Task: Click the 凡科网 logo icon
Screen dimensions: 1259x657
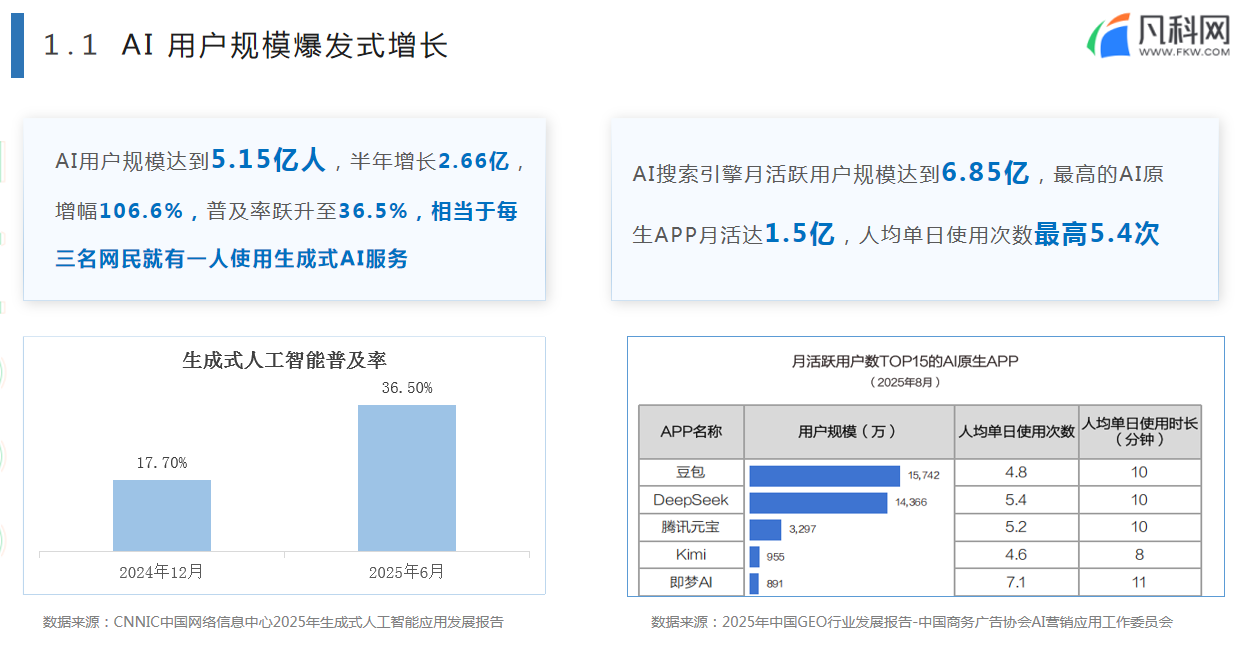Action: 1109,38
